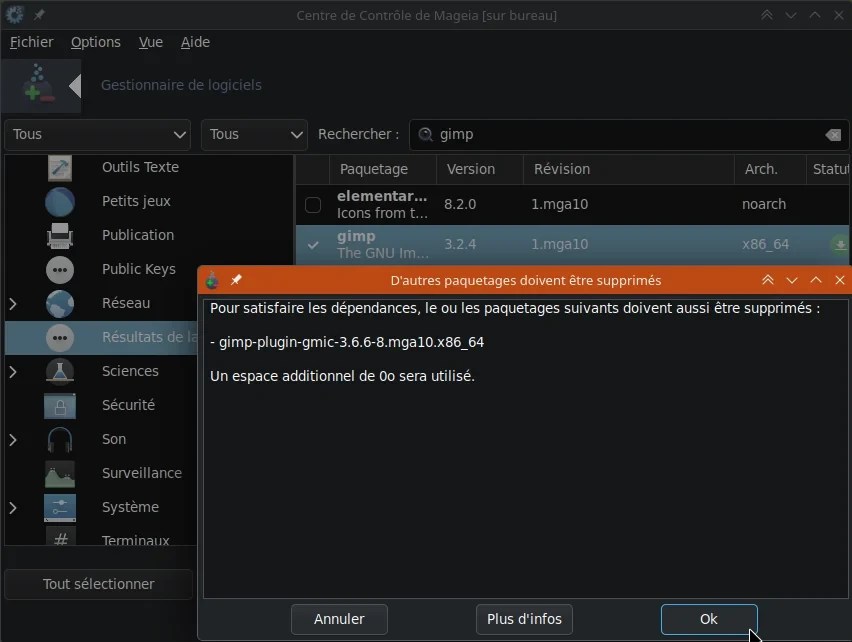Open the Aide menu

coord(195,42)
